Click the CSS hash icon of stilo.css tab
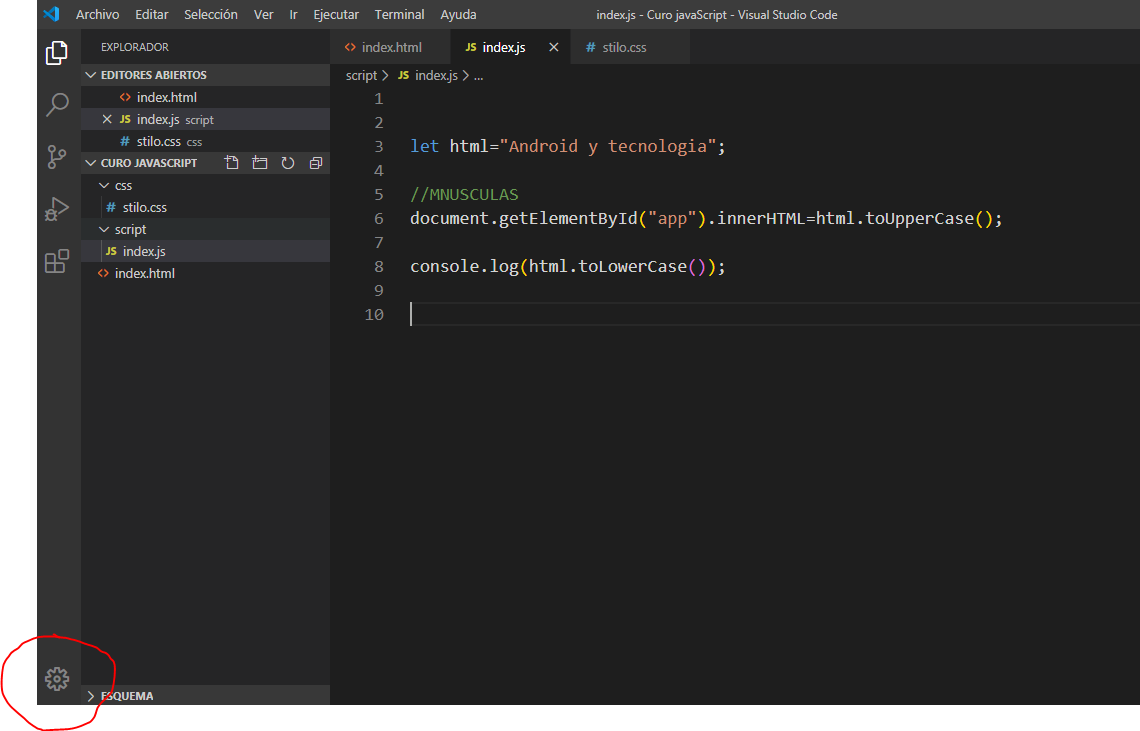The width and height of the screenshot is (1140, 731). (590, 47)
